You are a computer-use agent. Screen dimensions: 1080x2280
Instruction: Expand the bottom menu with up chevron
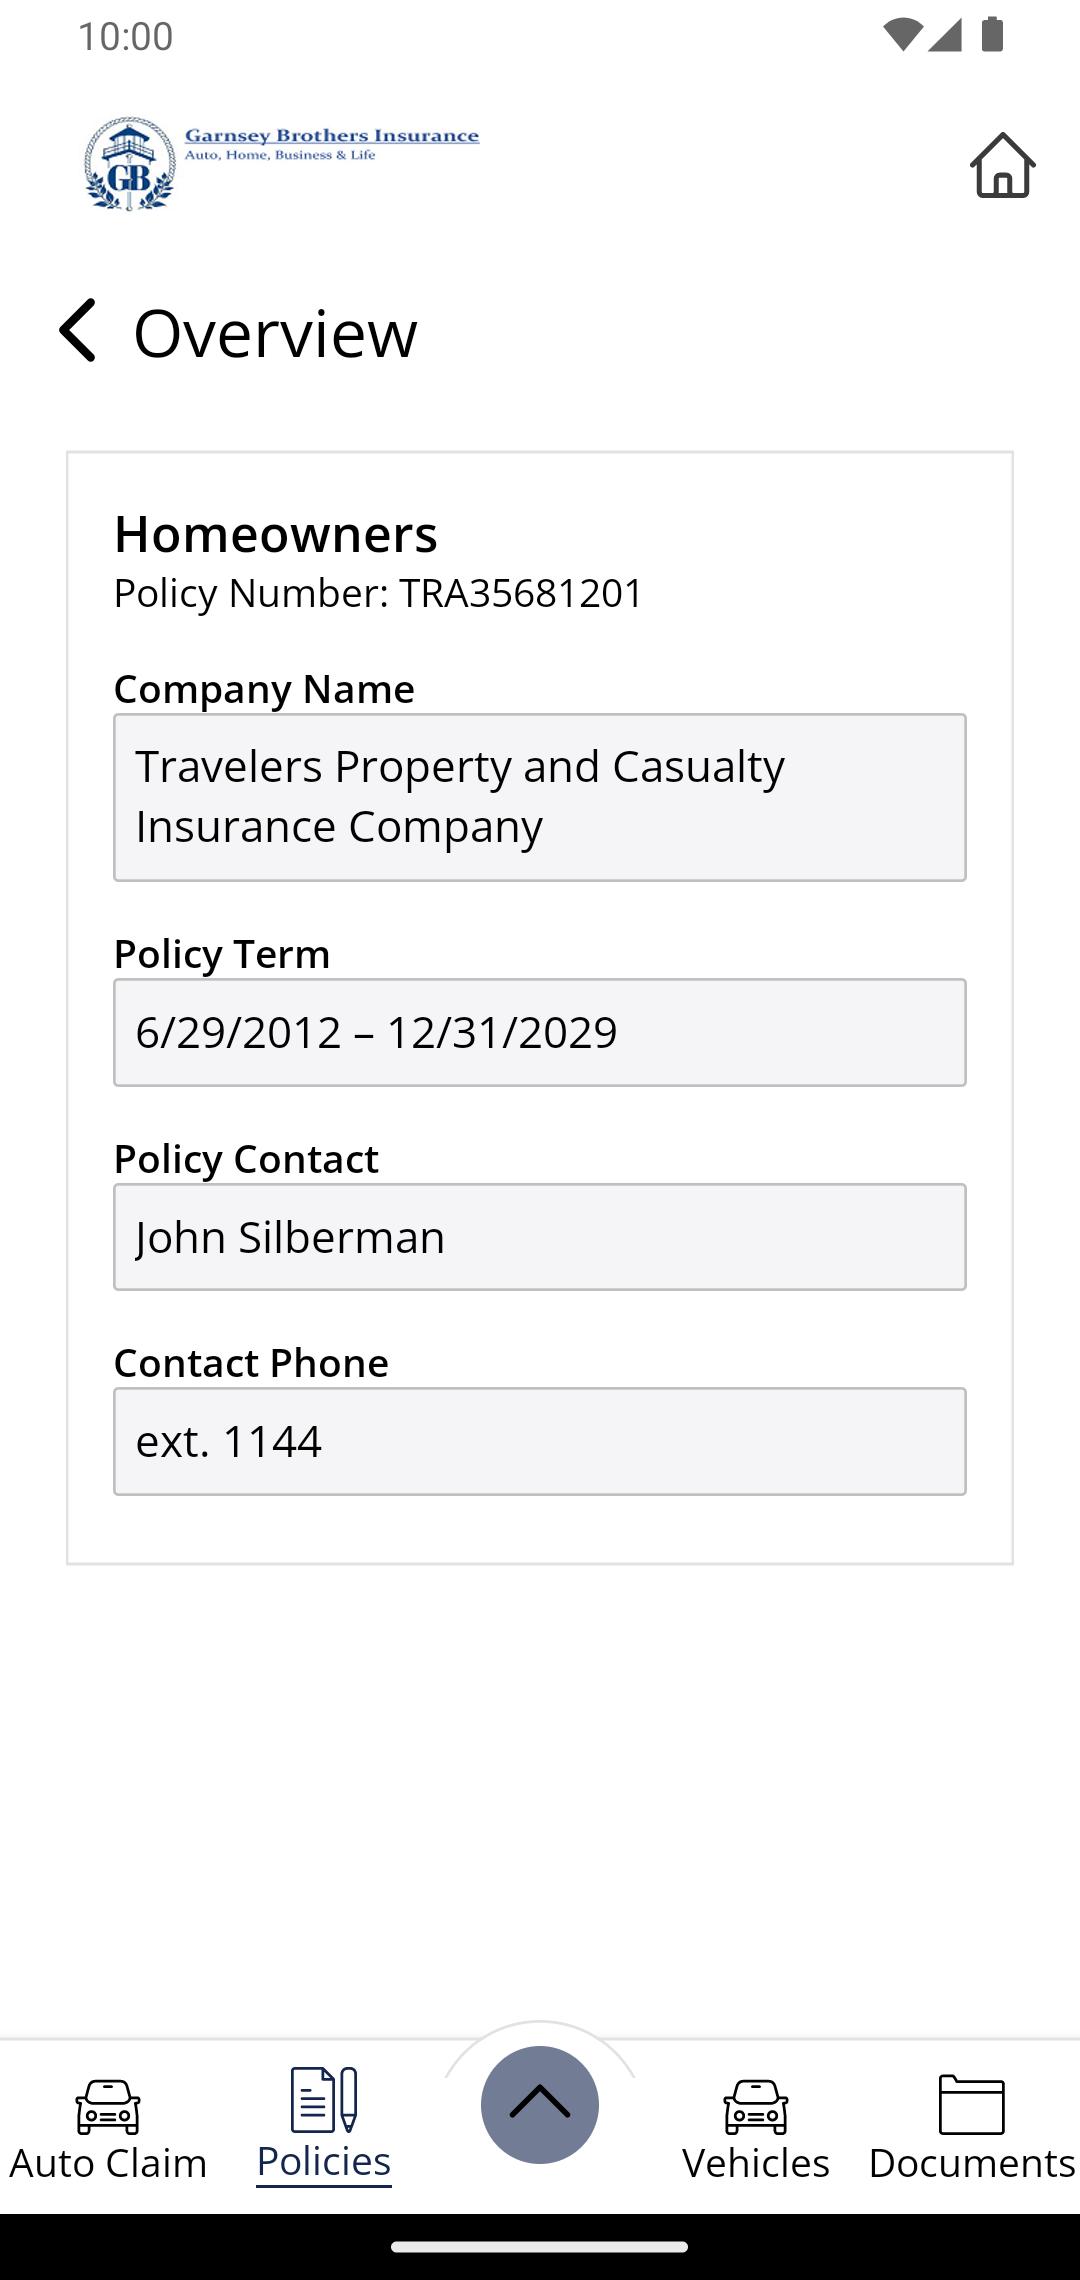pyautogui.click(x=540, y=2104)
